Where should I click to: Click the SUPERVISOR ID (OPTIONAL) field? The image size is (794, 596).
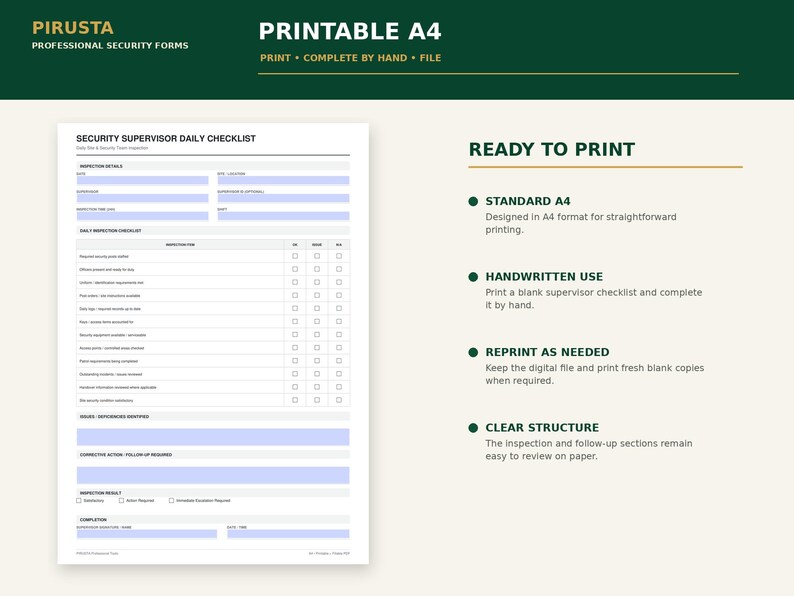tap(284, 198)
